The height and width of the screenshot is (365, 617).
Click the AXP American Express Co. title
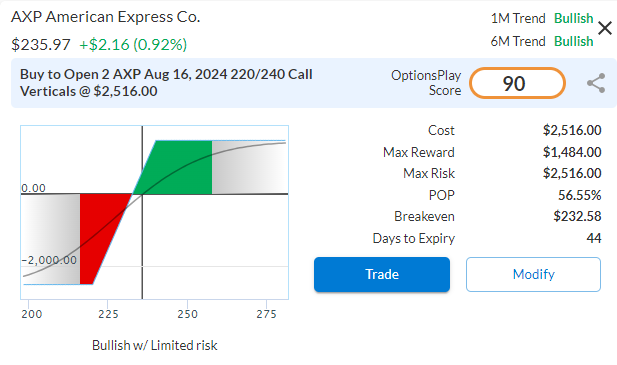coord(105,17)
